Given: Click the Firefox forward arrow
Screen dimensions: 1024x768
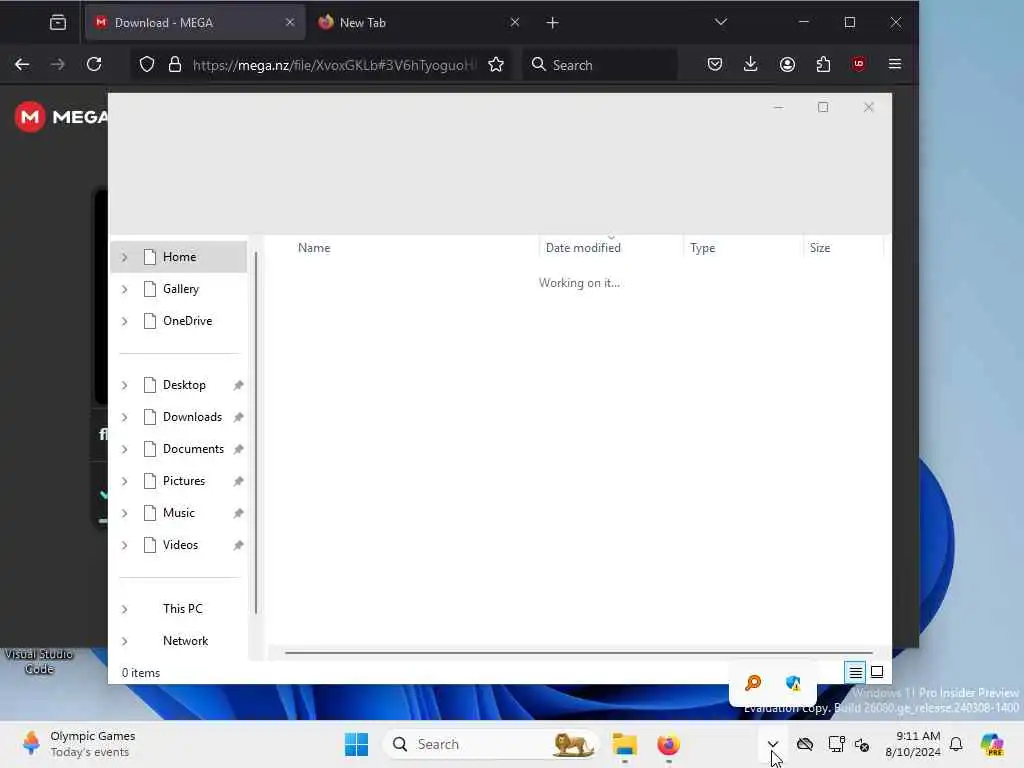Looking at the screenshot, I should click(x=57, y=64).
